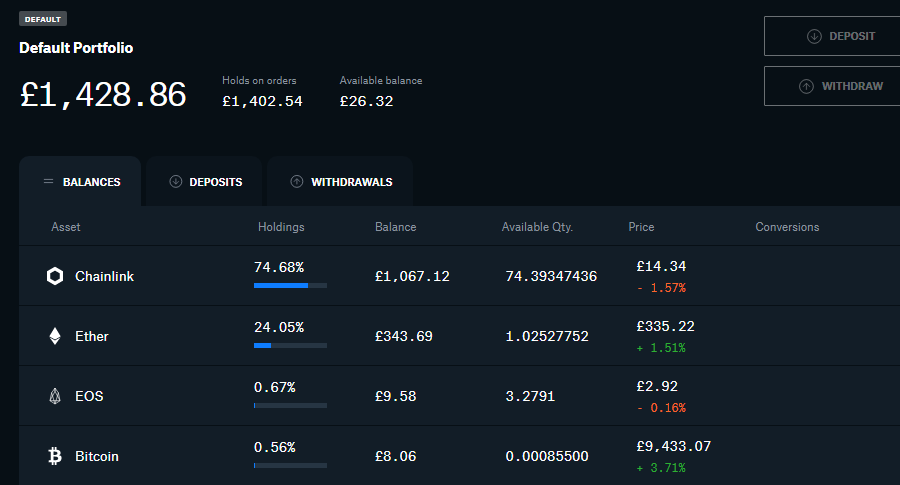Click EOS price £2.92
The width and height of the screenshot is (900, 485).
(657, 386)
